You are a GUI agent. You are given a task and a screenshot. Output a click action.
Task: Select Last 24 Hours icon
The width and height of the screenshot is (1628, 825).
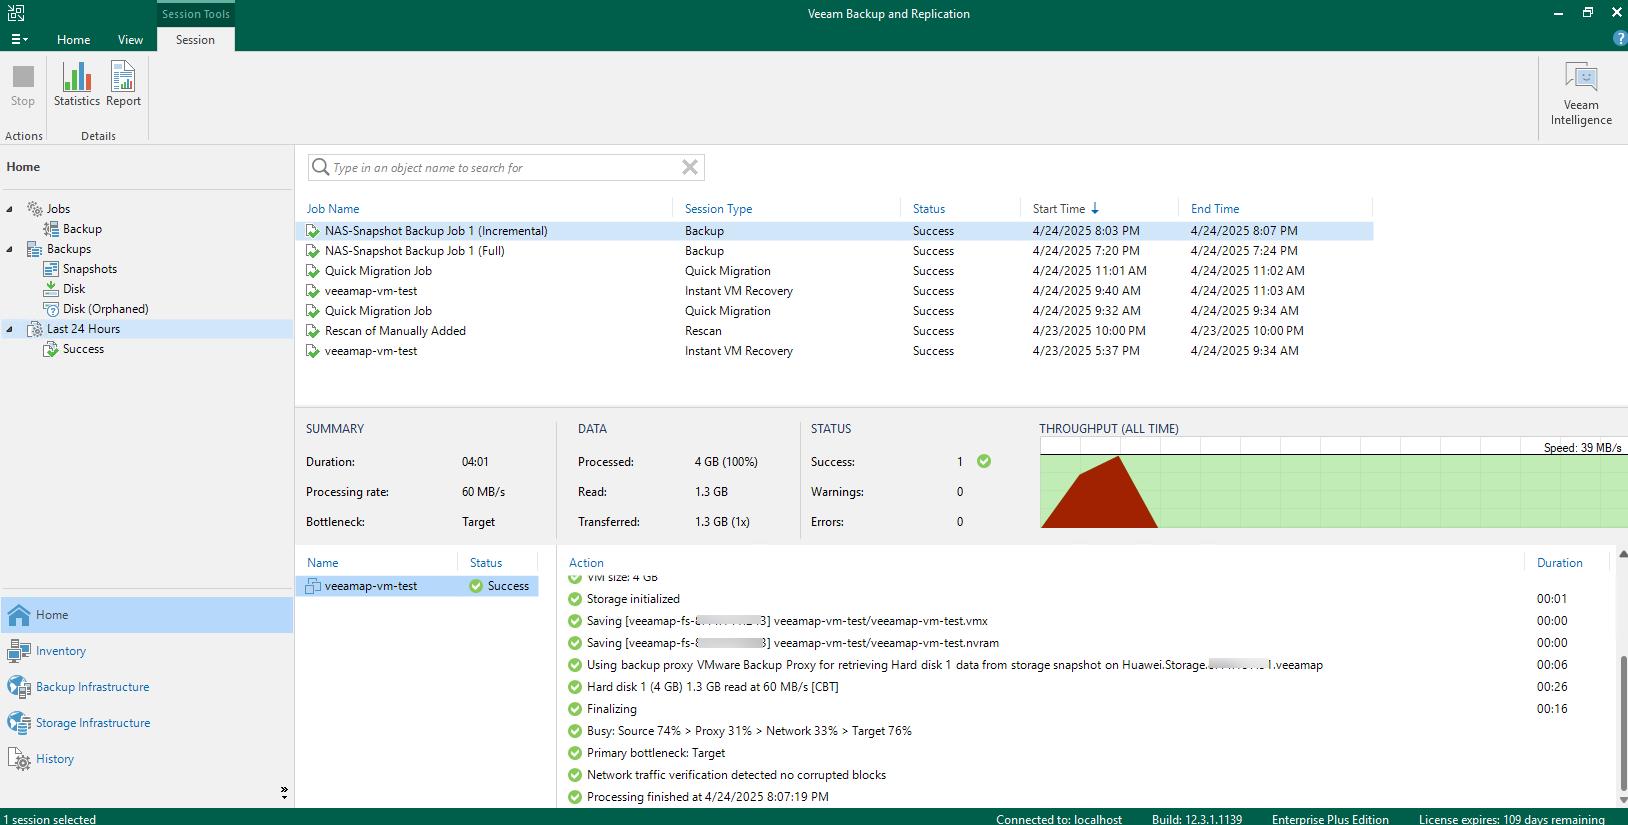(x=35, y=329)
